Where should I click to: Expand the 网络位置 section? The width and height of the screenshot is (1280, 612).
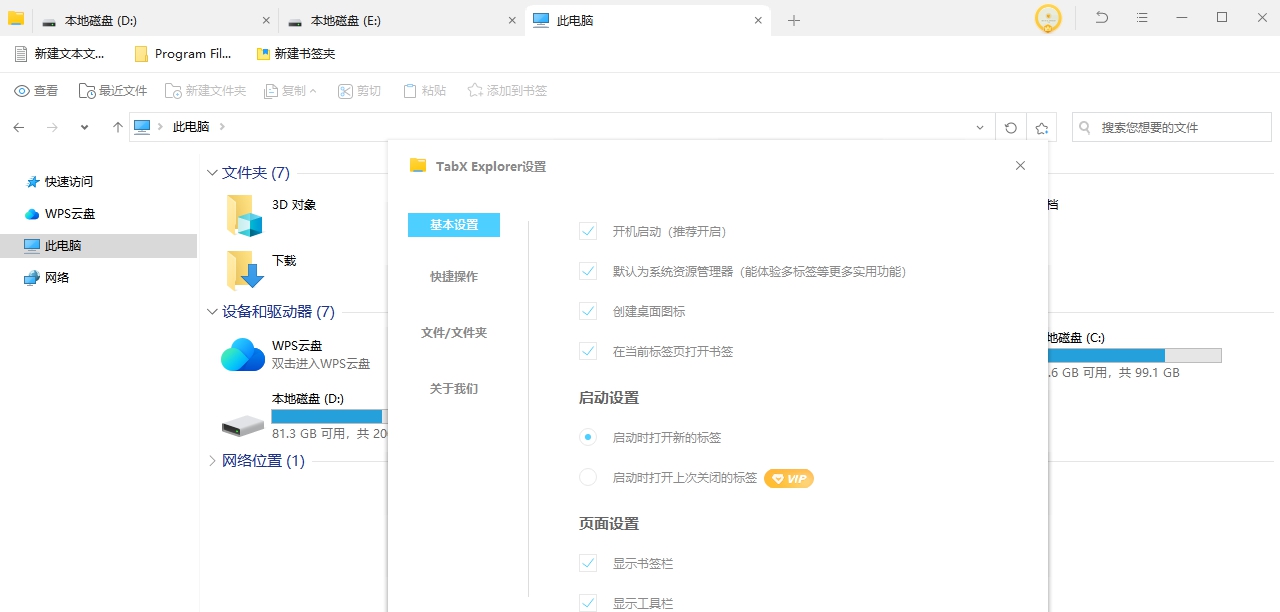211,460
